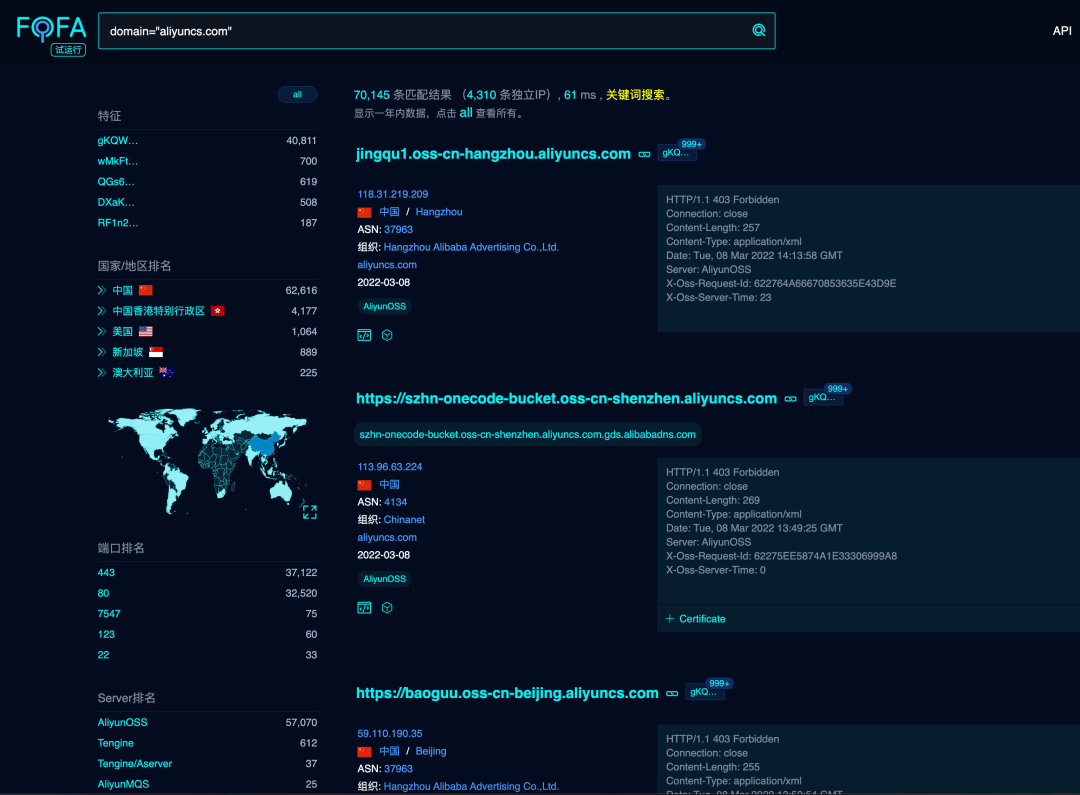Open cube icon for 113.96.63.224 result
This screenshot has height=795, width=1080.
pos(387,608)
